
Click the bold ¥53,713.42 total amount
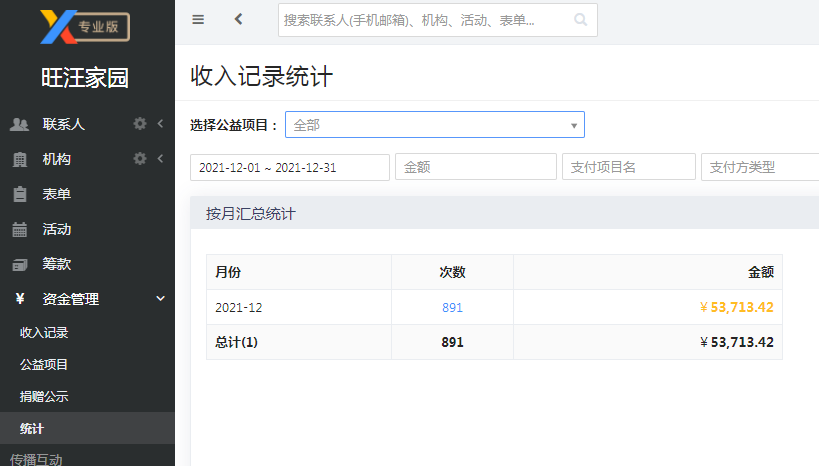point(737,342)
